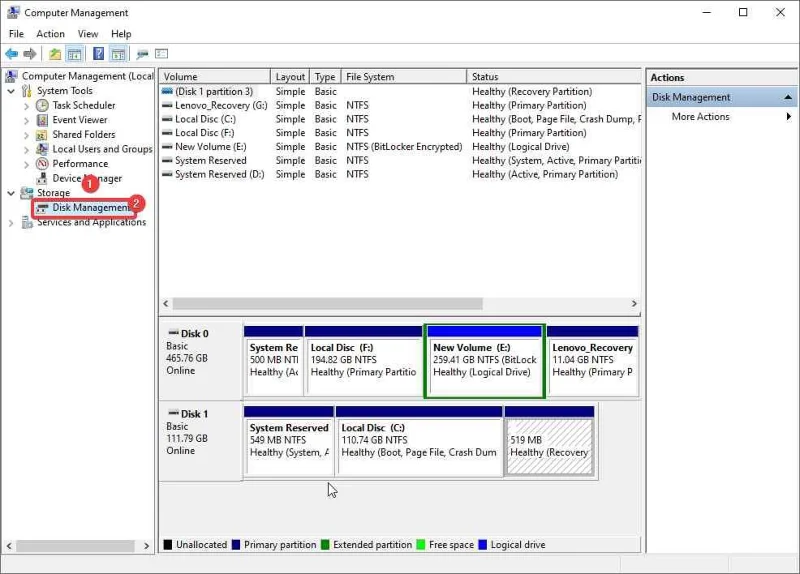Click the Disk 1 drive icon
The image size is (800, 574).
(x=173, y=413)
